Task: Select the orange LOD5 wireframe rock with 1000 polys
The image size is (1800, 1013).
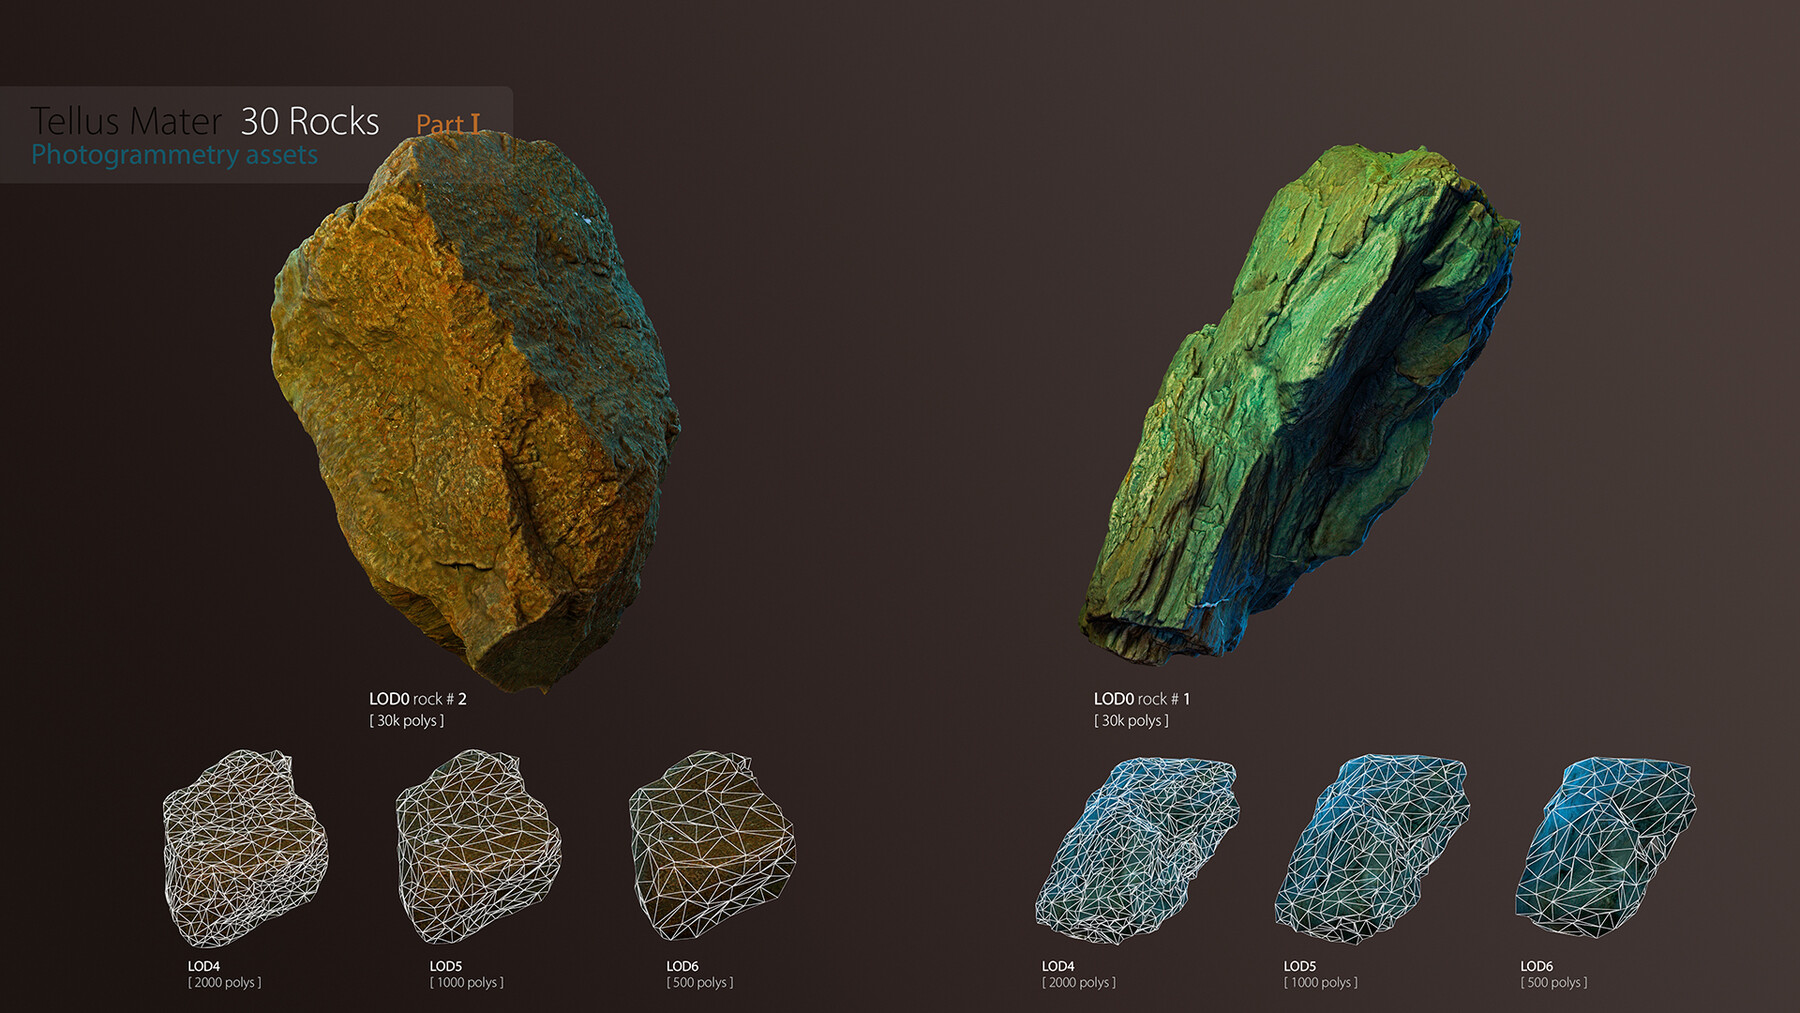Action: 478,846
